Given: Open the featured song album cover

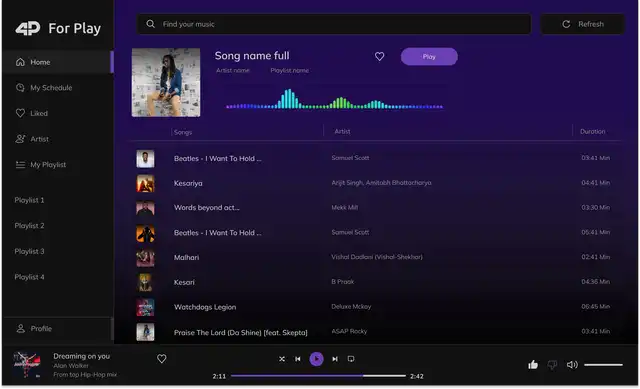Looking at the screenshot, I should 166,82.
